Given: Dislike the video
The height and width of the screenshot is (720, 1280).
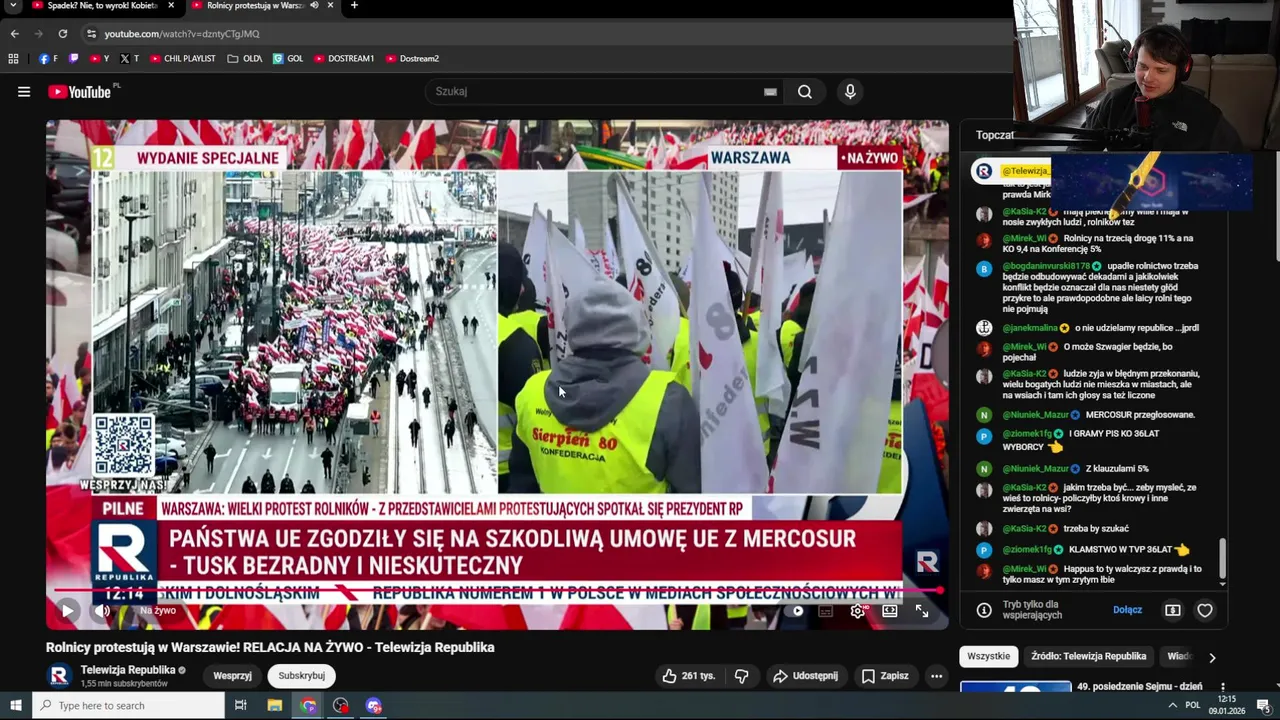Looking at the screenshot, I should tap(742, 676).
